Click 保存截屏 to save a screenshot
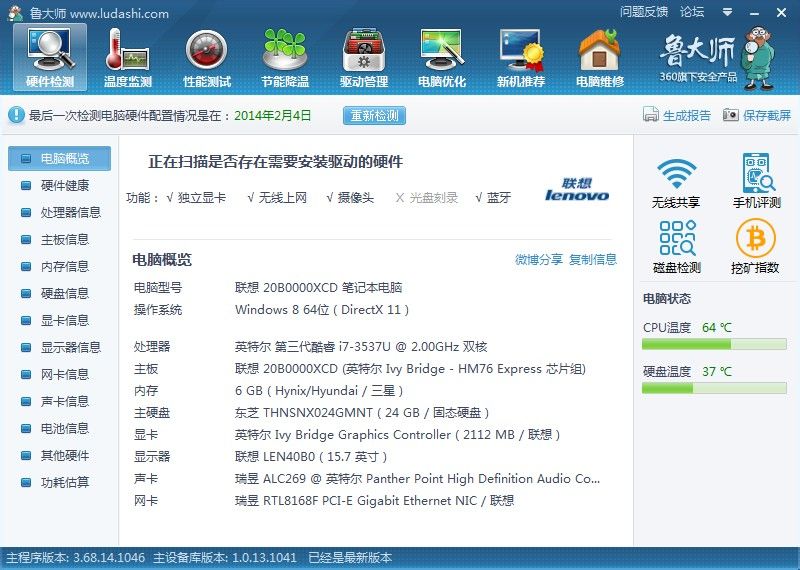 (x=757, y=115)
